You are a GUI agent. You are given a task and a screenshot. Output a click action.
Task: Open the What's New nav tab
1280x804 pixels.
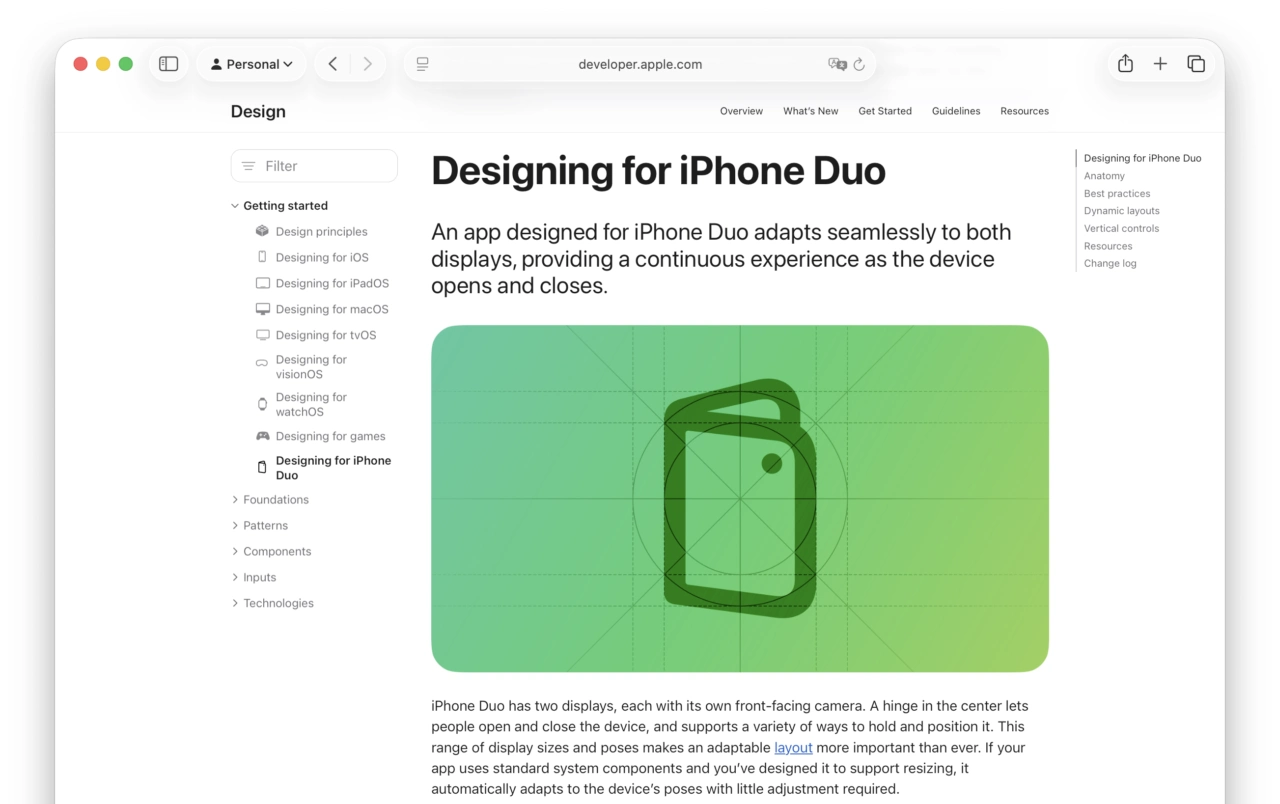[x=811, y=111]
